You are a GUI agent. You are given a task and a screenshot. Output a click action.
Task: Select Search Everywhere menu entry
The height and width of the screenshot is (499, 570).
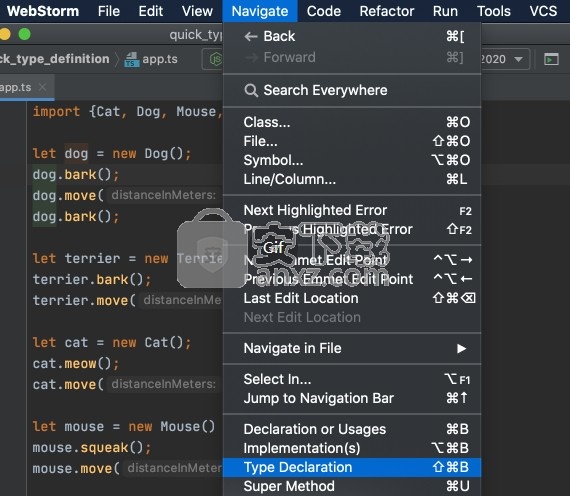coord(352,90)
